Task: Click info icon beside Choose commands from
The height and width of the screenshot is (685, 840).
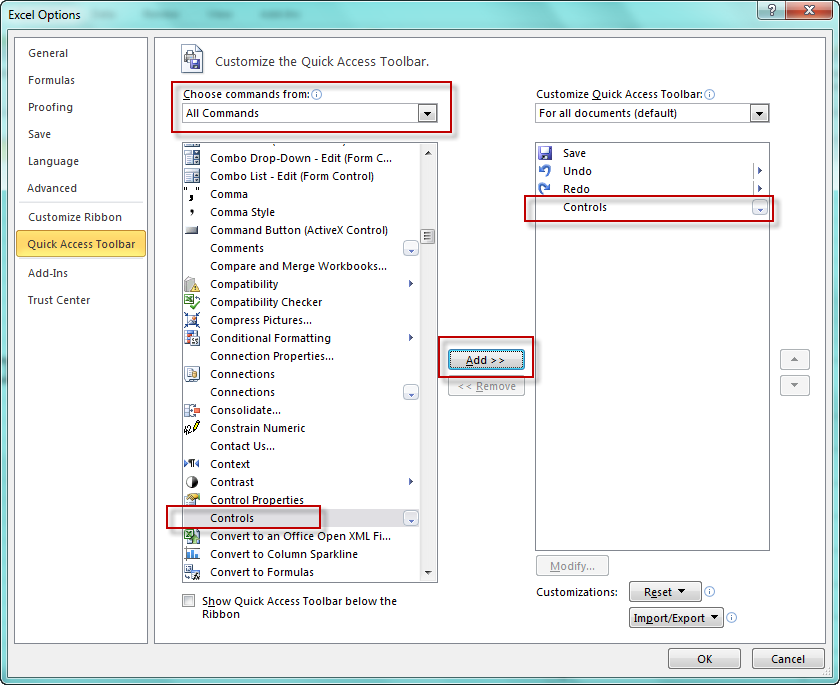Action: click(317, 94)
